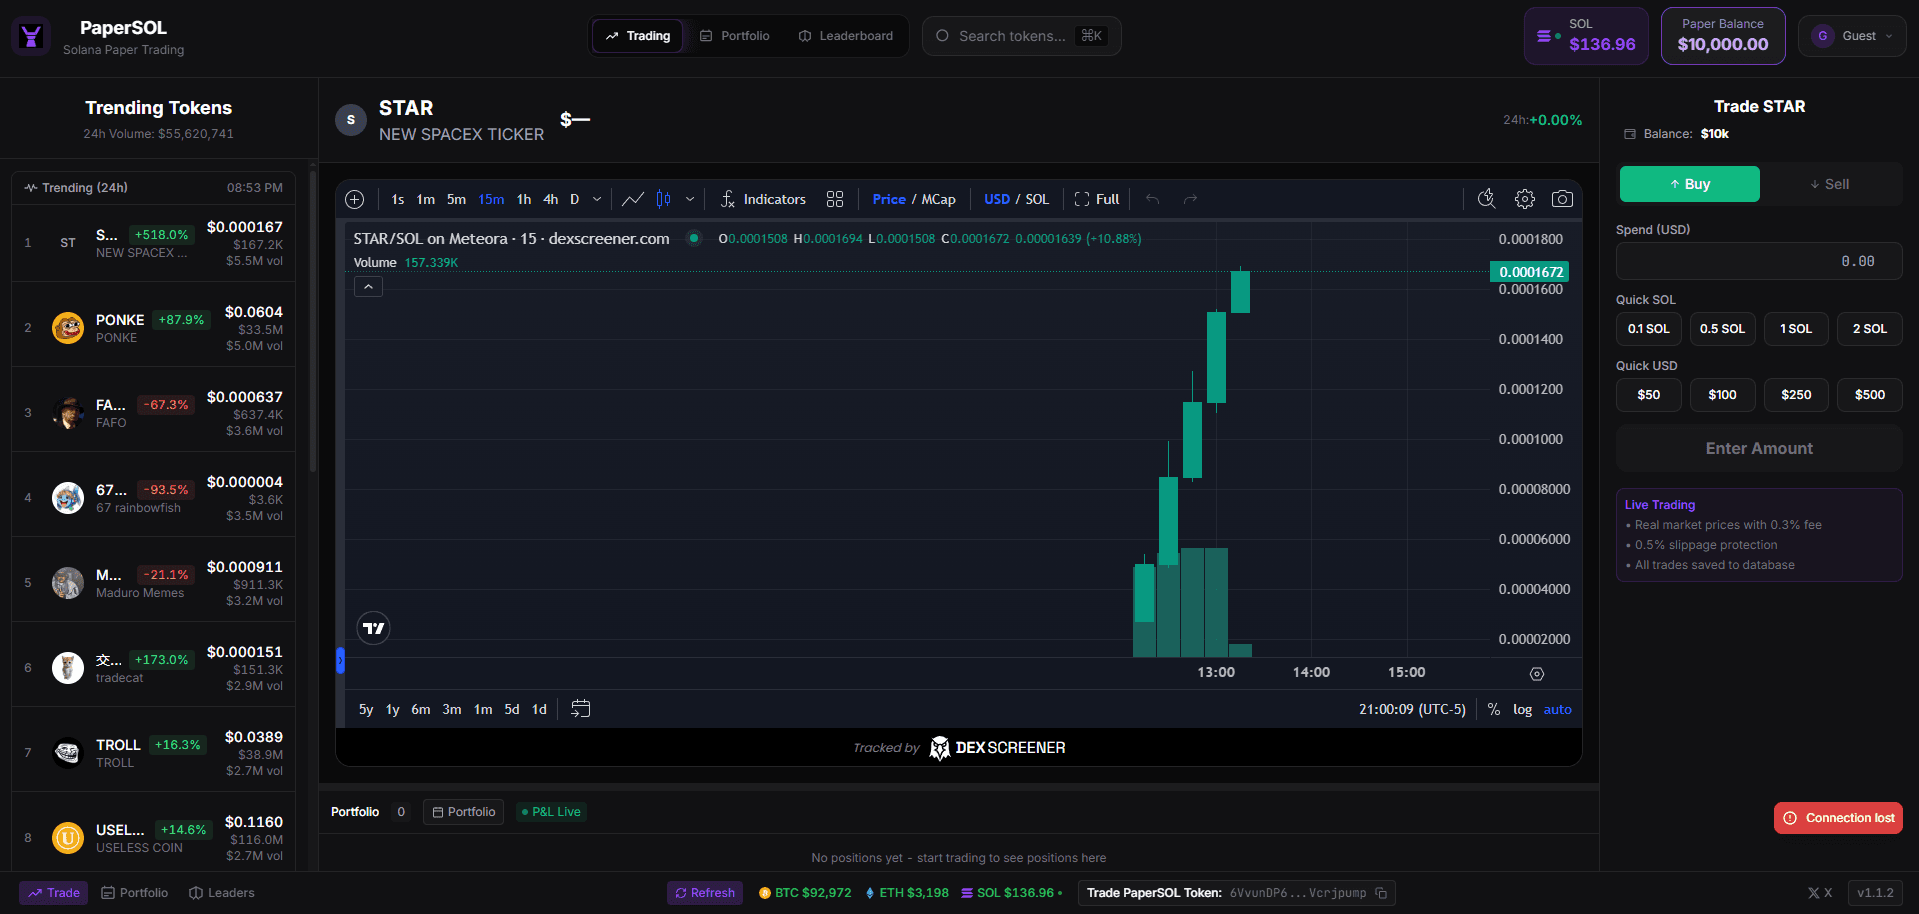Toggle log scale on chart
The image size is (1919, 914).
(1522, 709)
